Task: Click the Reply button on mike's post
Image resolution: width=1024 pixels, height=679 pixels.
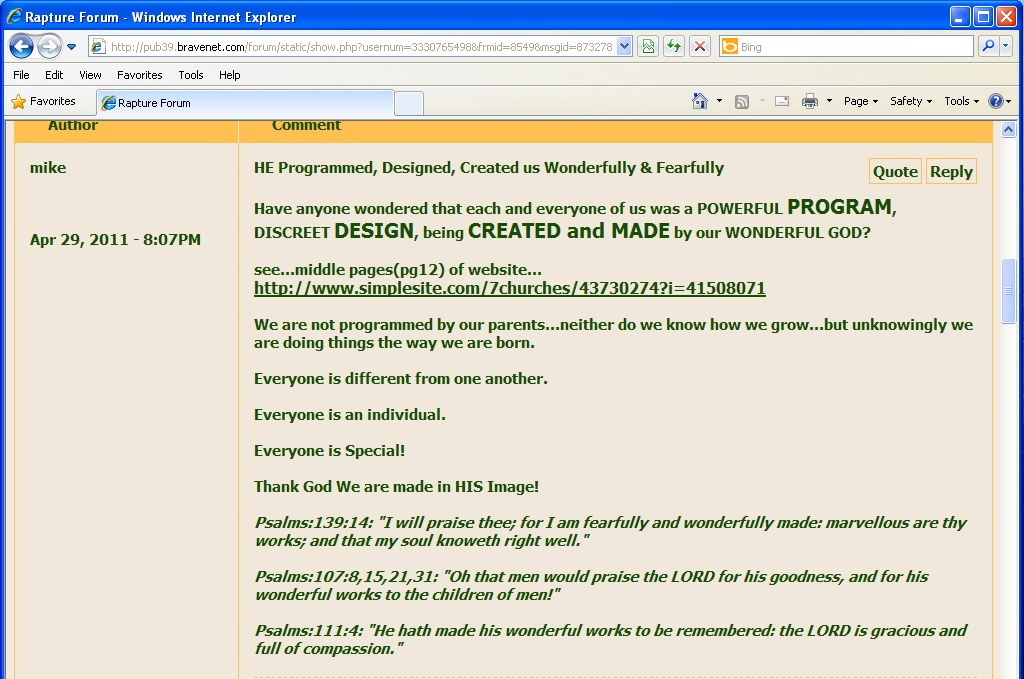Action: 952,171
